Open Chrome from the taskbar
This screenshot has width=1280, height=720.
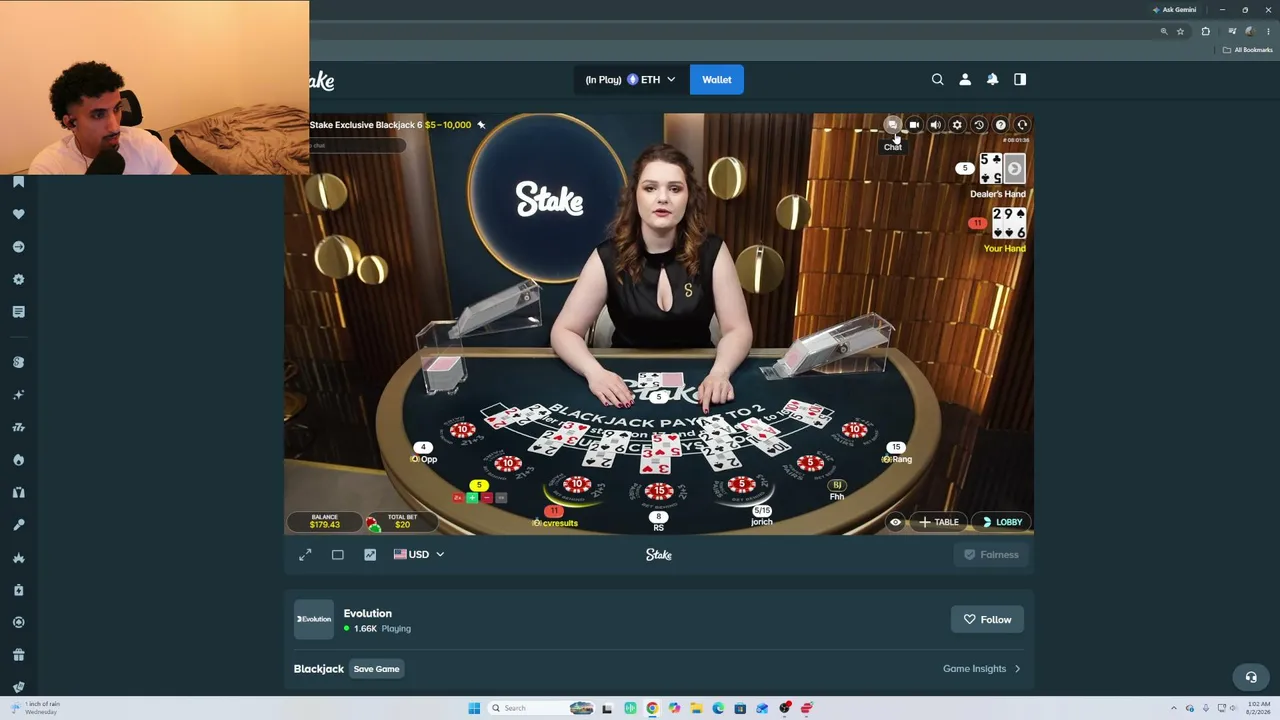[652, 708]
